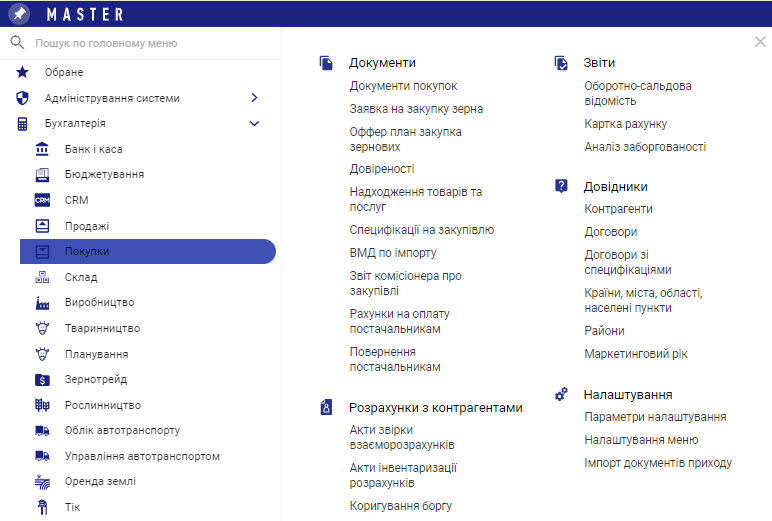Click the calculator icon for Бухгалтерія
The image size is (772, 521).
click(x=22, y=124)
